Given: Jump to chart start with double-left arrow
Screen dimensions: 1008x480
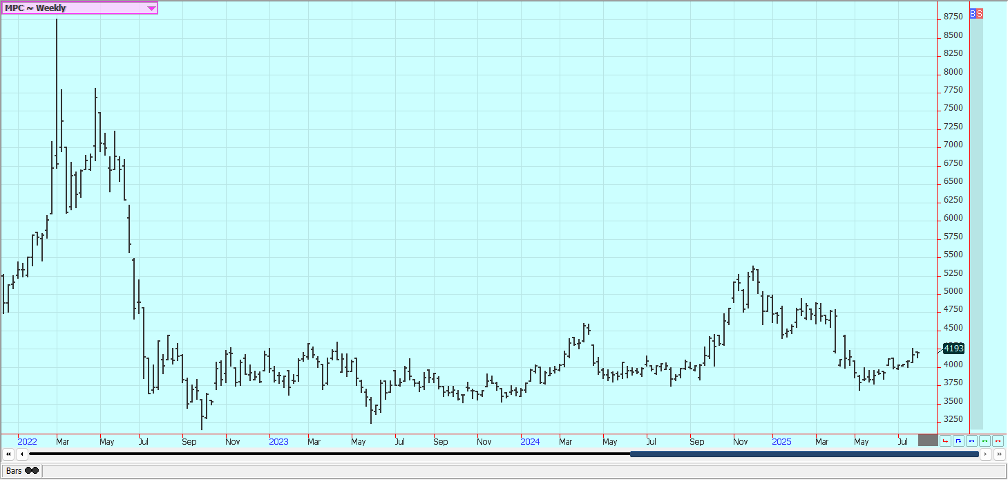Looking at the screenshot, I should click(x=9, y=454).
